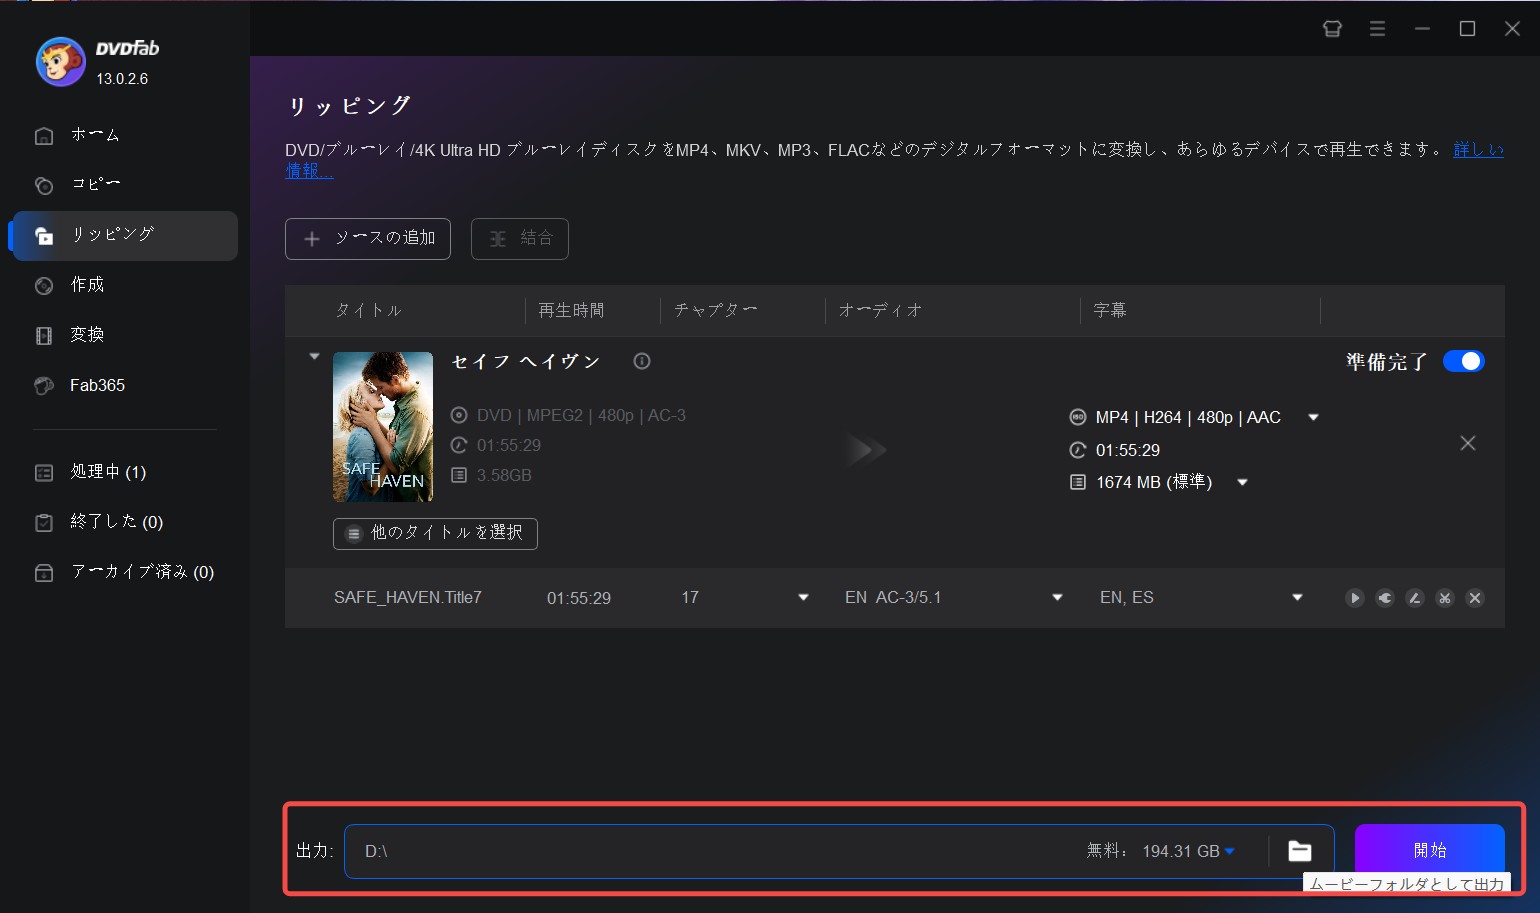Open the 作成 module in sidebar
Viewport: 1540px width, 913px height.
click(x=87, y=285)
